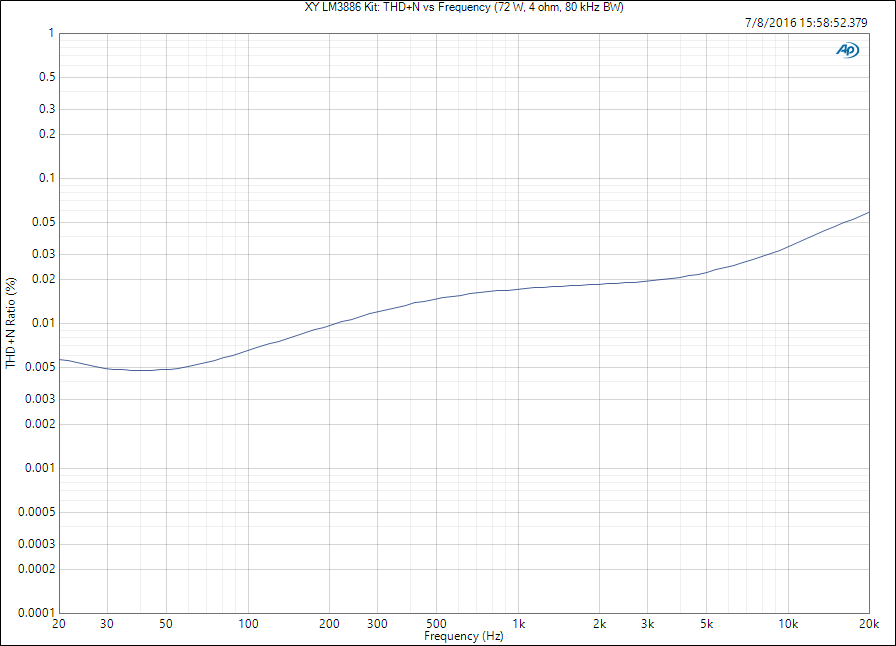Click the '0.0005' y-axis tick label
The width and height of the screenshot is (896, 646).
37,512
